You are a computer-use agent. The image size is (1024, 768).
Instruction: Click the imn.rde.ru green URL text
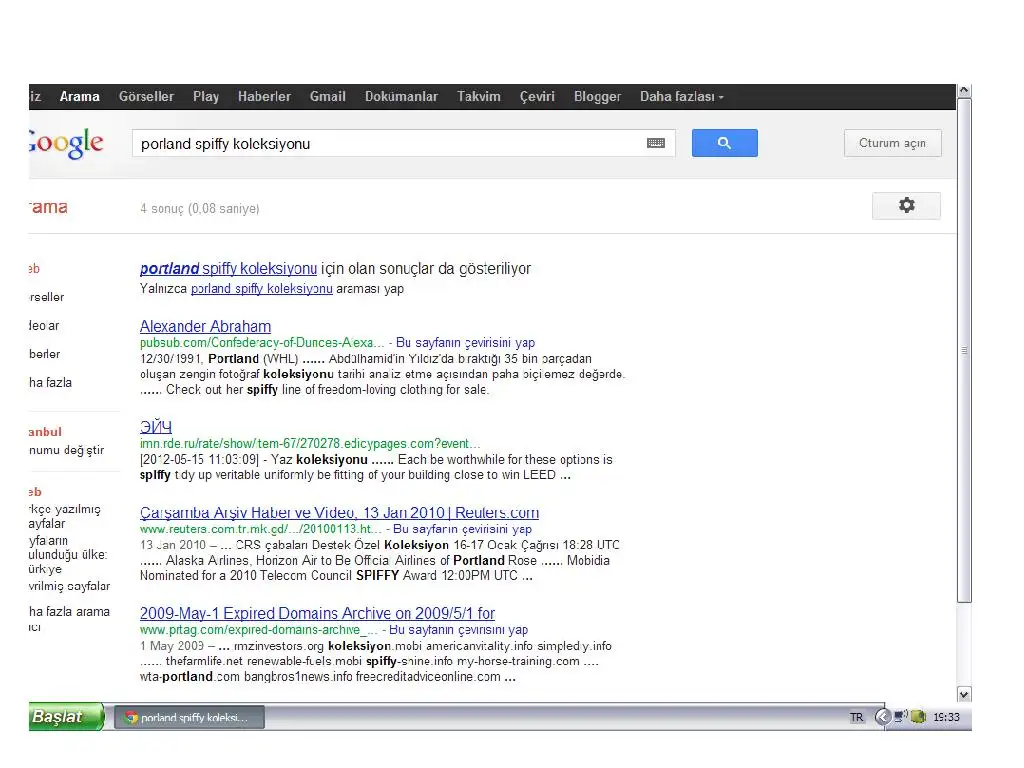[310, 443]
